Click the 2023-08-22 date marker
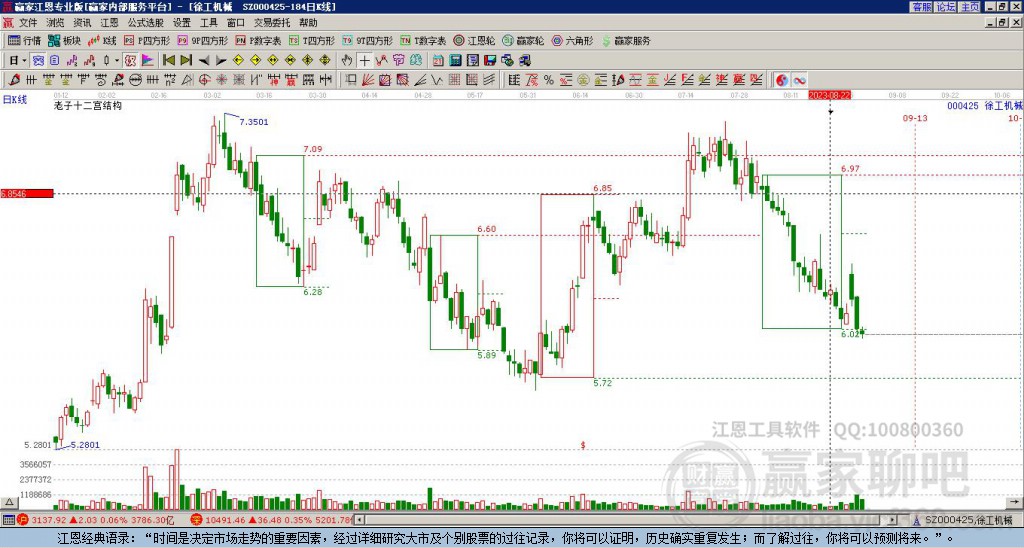Viewport: 1024px width, 548px height. [829, 95]
